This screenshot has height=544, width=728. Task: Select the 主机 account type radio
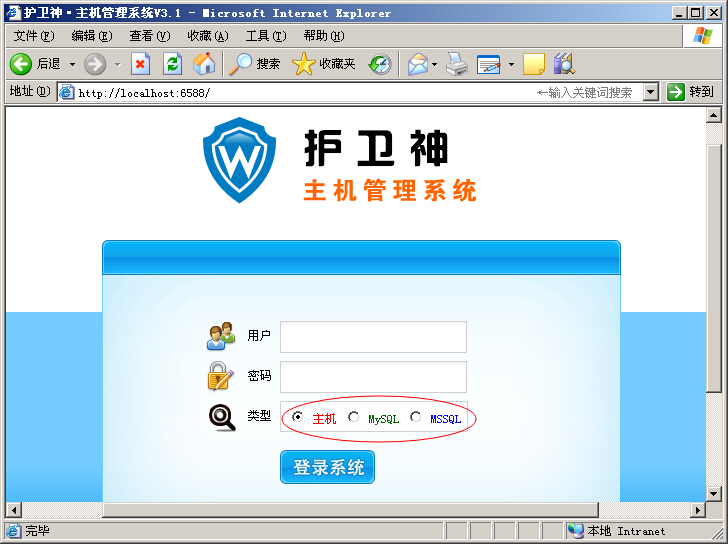[x=297, y=417]
